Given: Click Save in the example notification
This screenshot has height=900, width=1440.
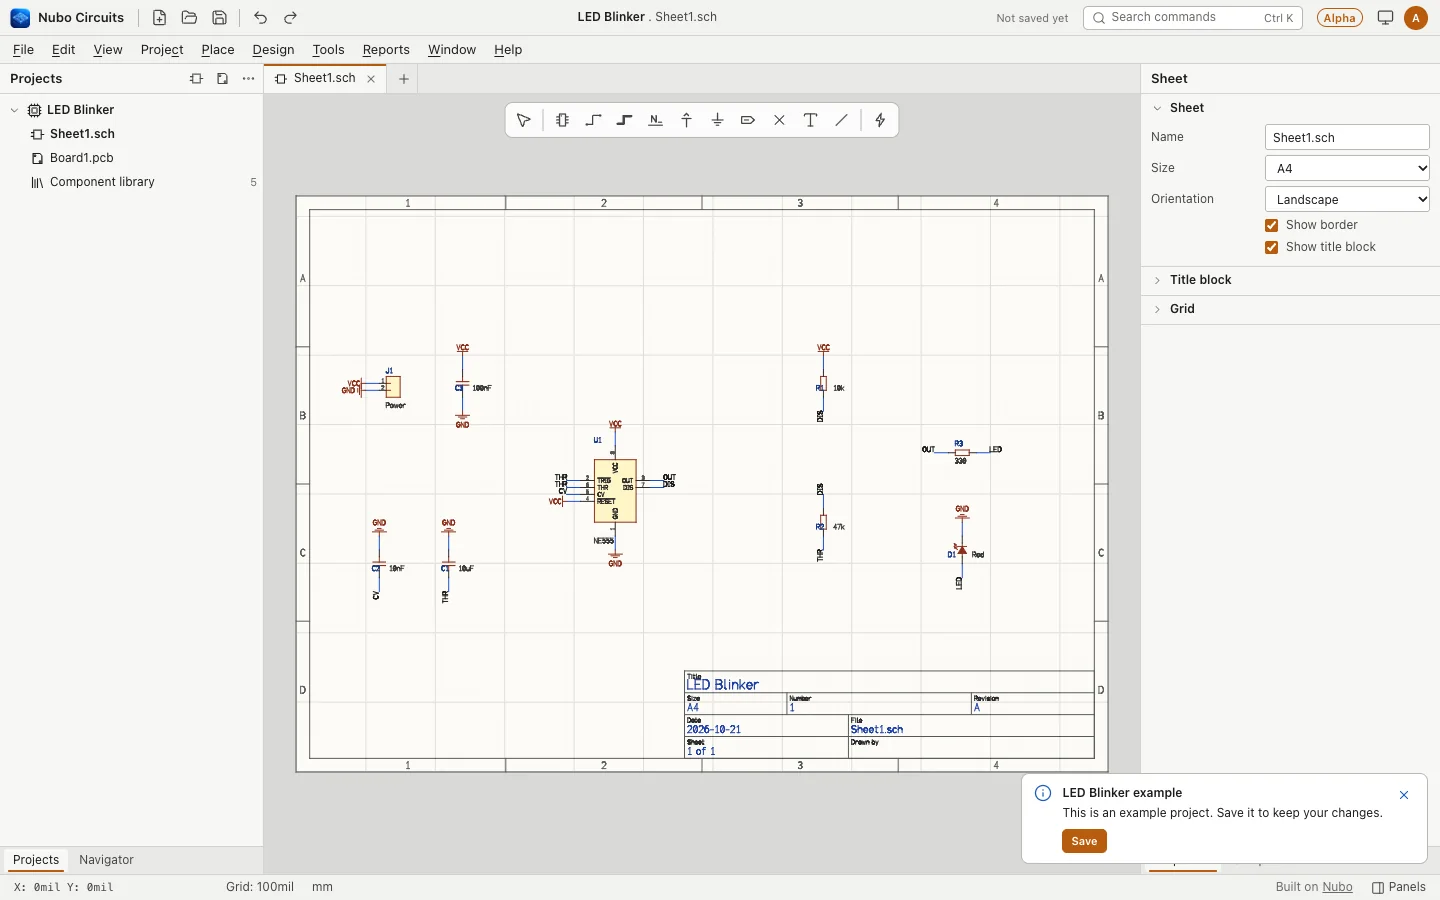Looking at the screenshot, I should tap(1084, 841).
